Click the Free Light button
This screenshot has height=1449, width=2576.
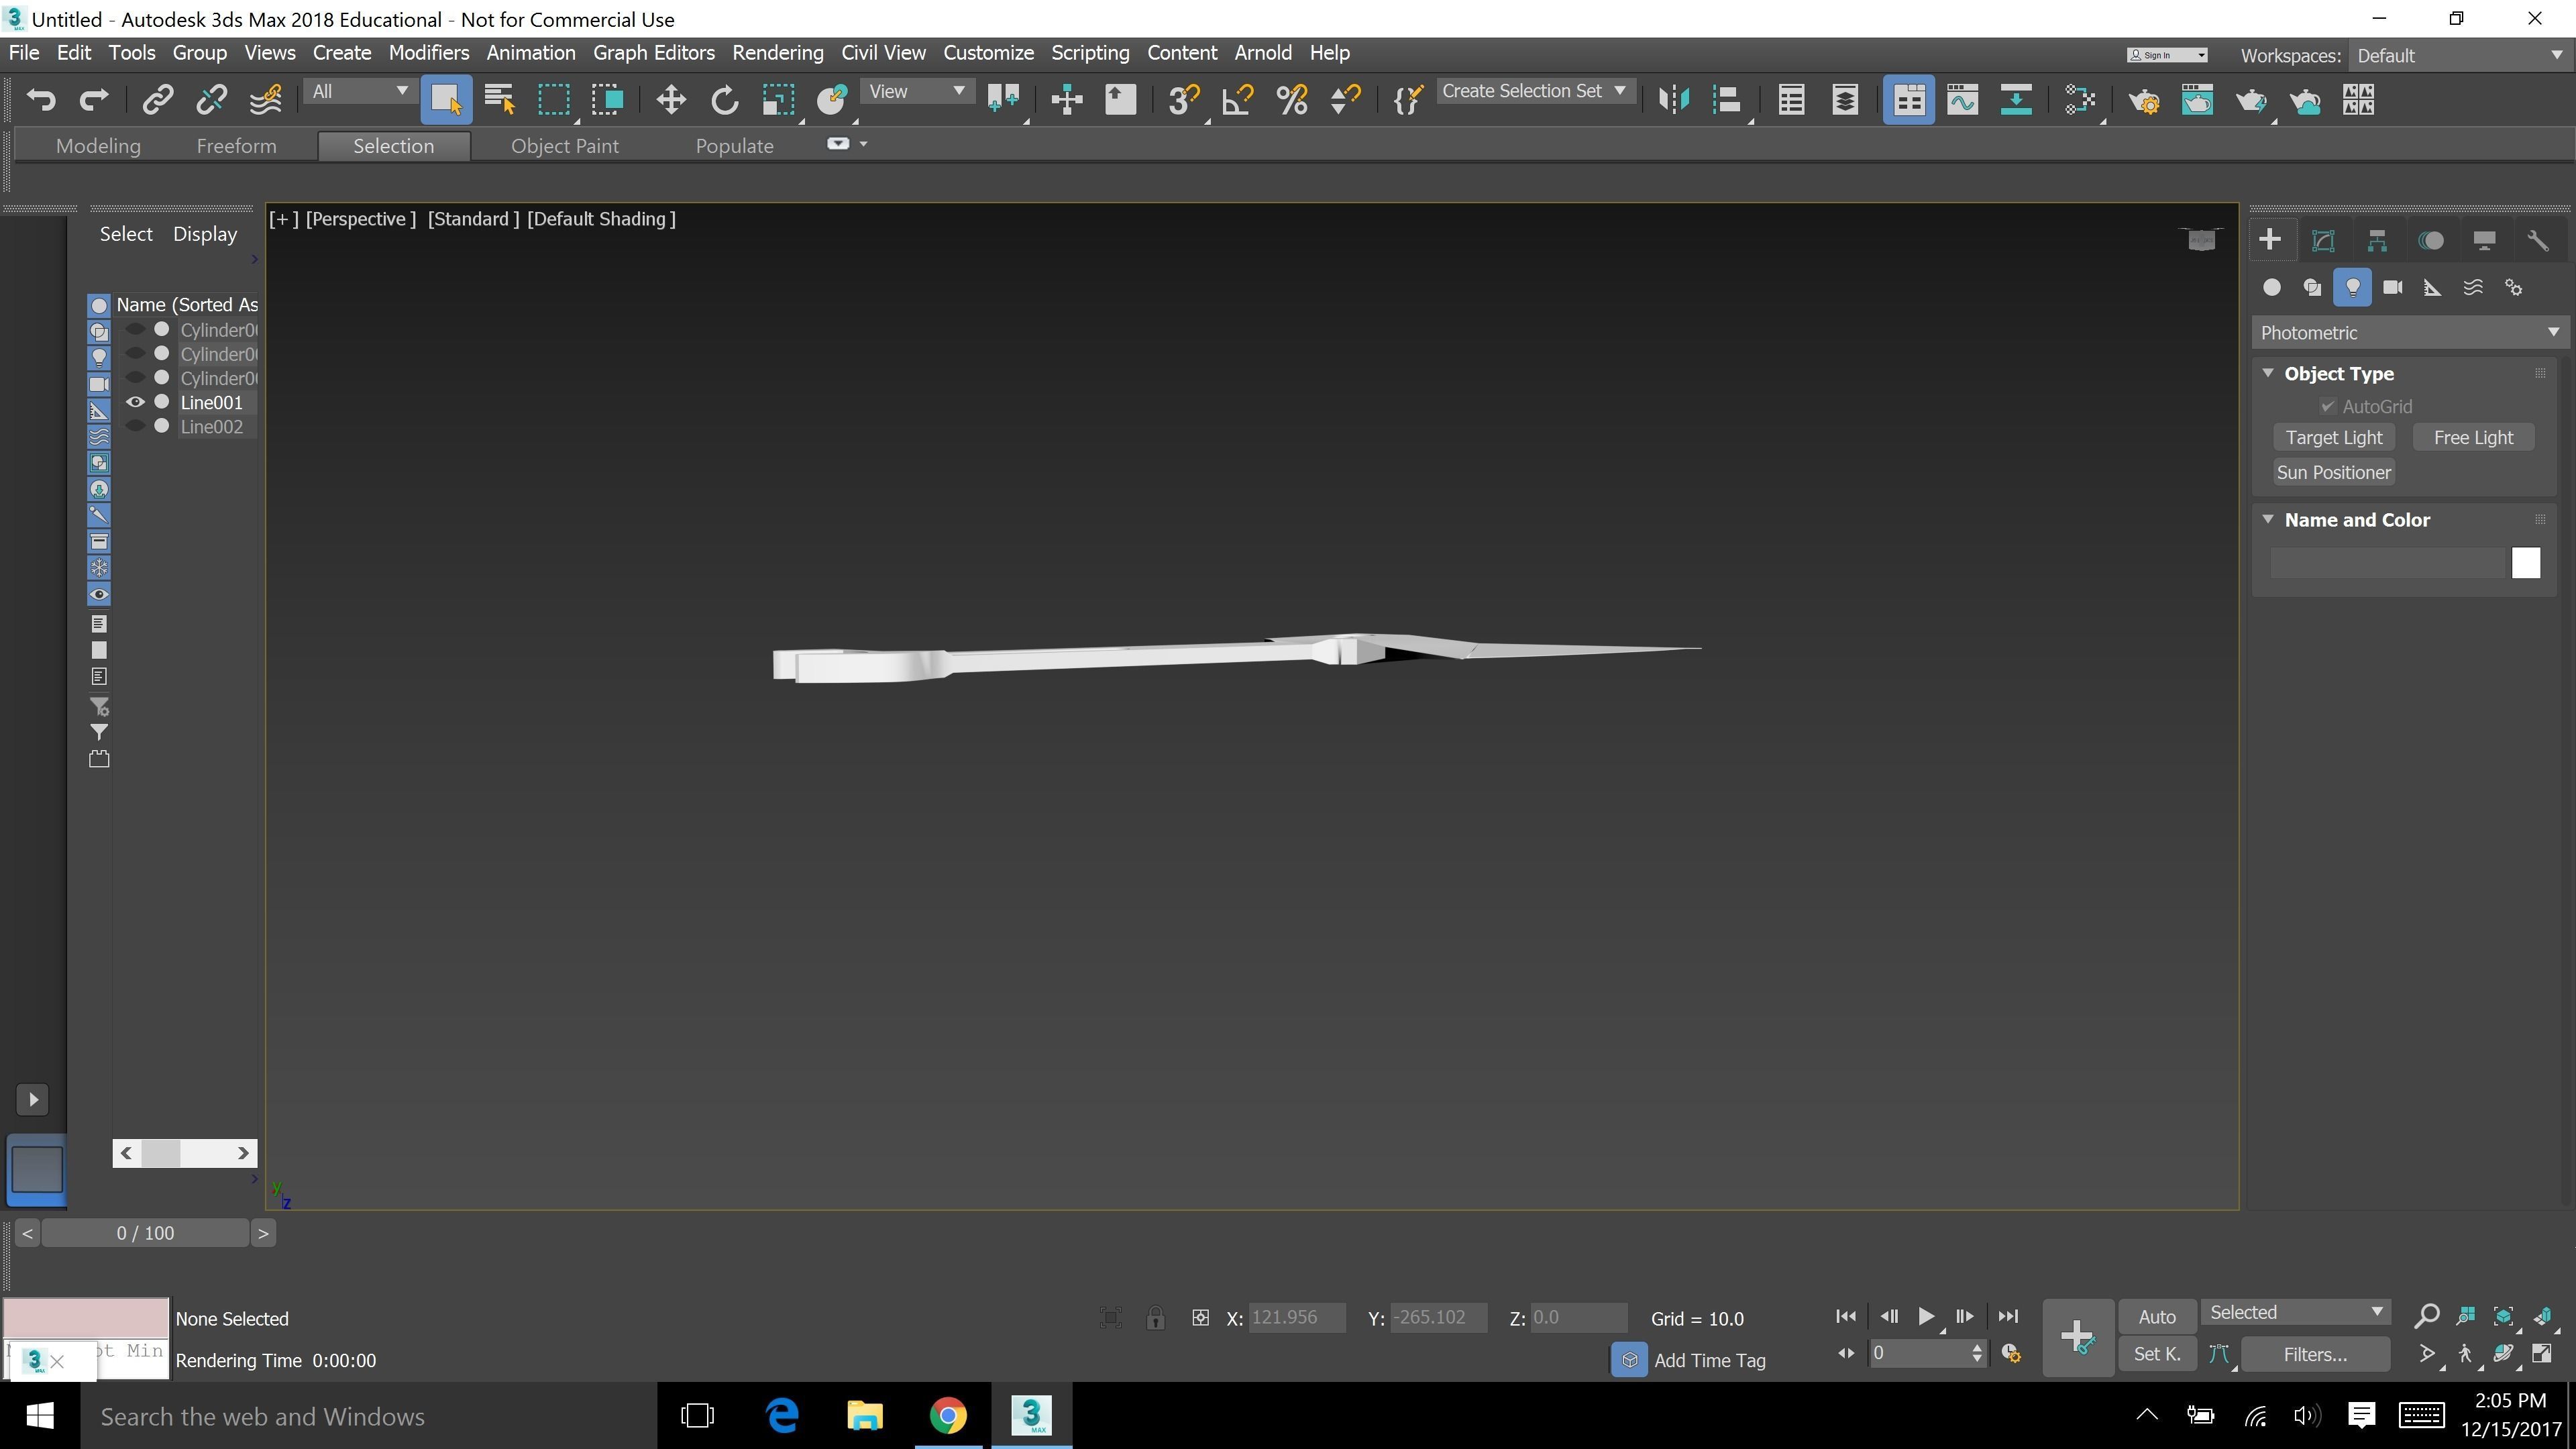2472,437
